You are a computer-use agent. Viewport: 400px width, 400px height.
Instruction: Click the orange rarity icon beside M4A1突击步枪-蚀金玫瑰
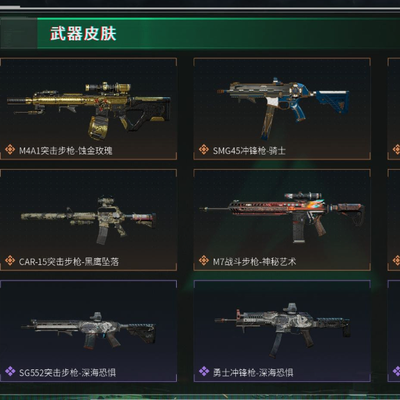click(x=10, y=149)
